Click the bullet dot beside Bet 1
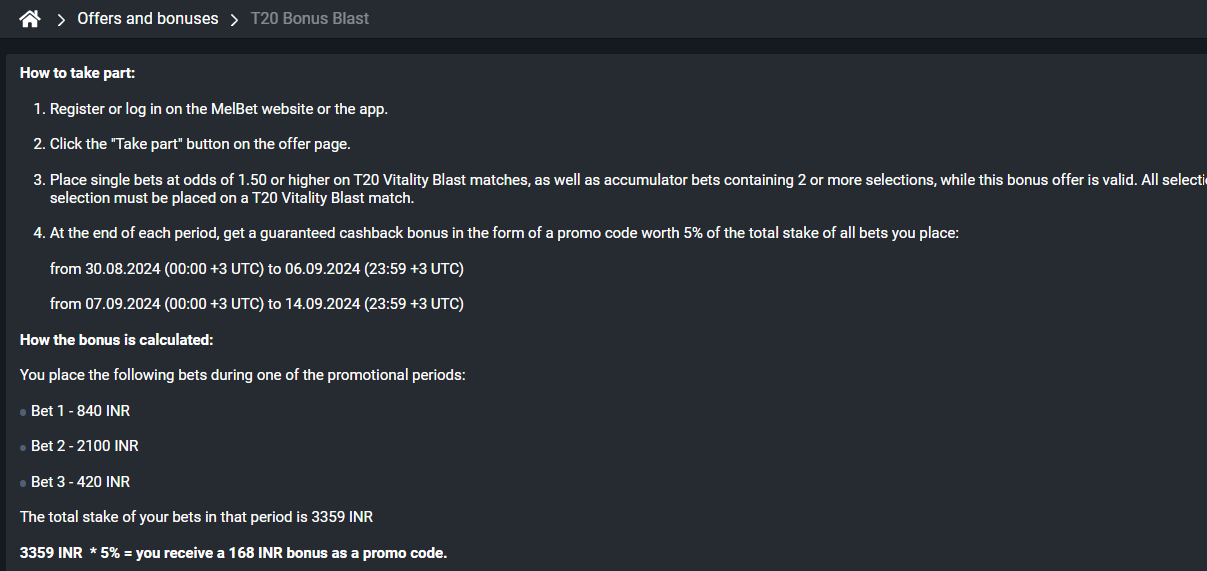This screenshot has height=571, width=1207. pyautogui.click(x=23, y=413)
